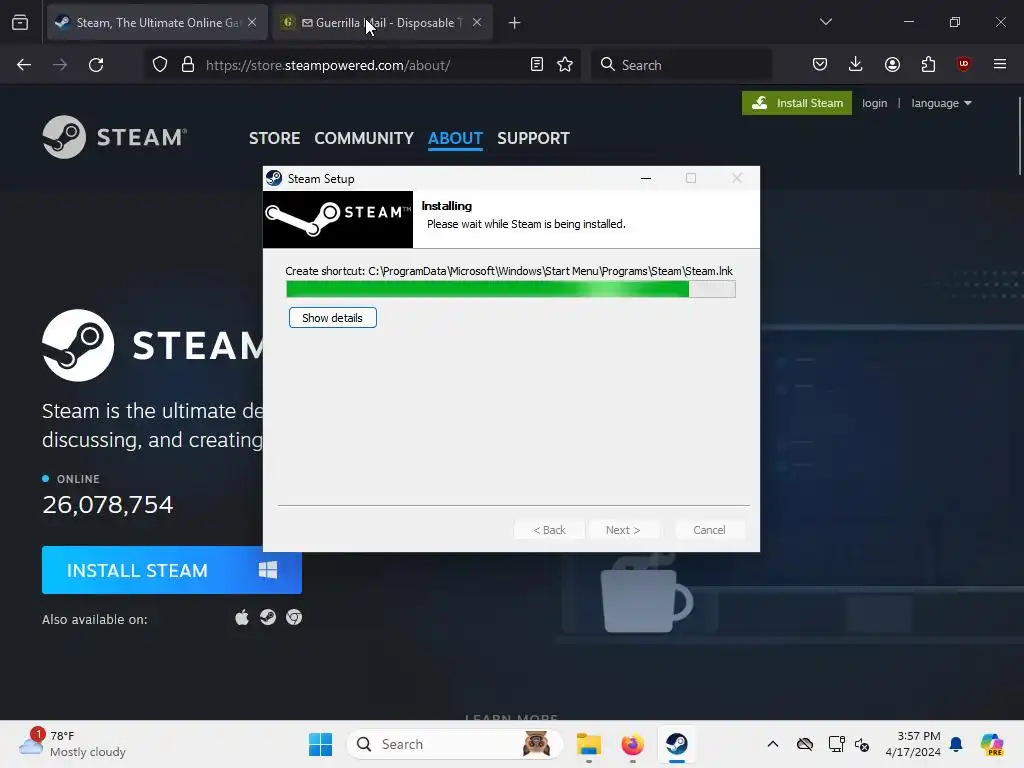Close the Steam browser tab
The height and width of the screenshot is (768, 1024).
[252, 22]
